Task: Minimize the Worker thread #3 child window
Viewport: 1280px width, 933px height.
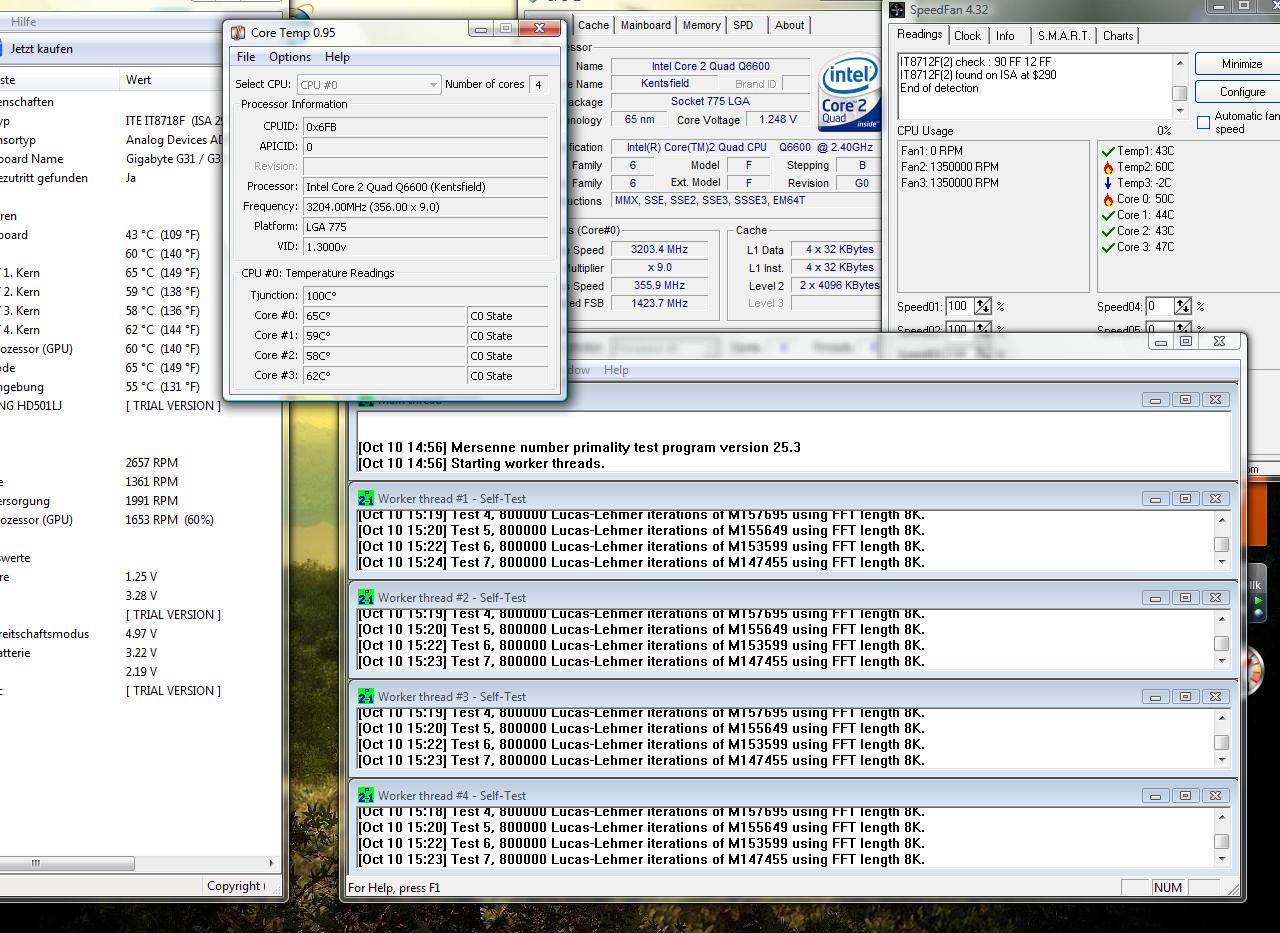Action: (1155, 696)
